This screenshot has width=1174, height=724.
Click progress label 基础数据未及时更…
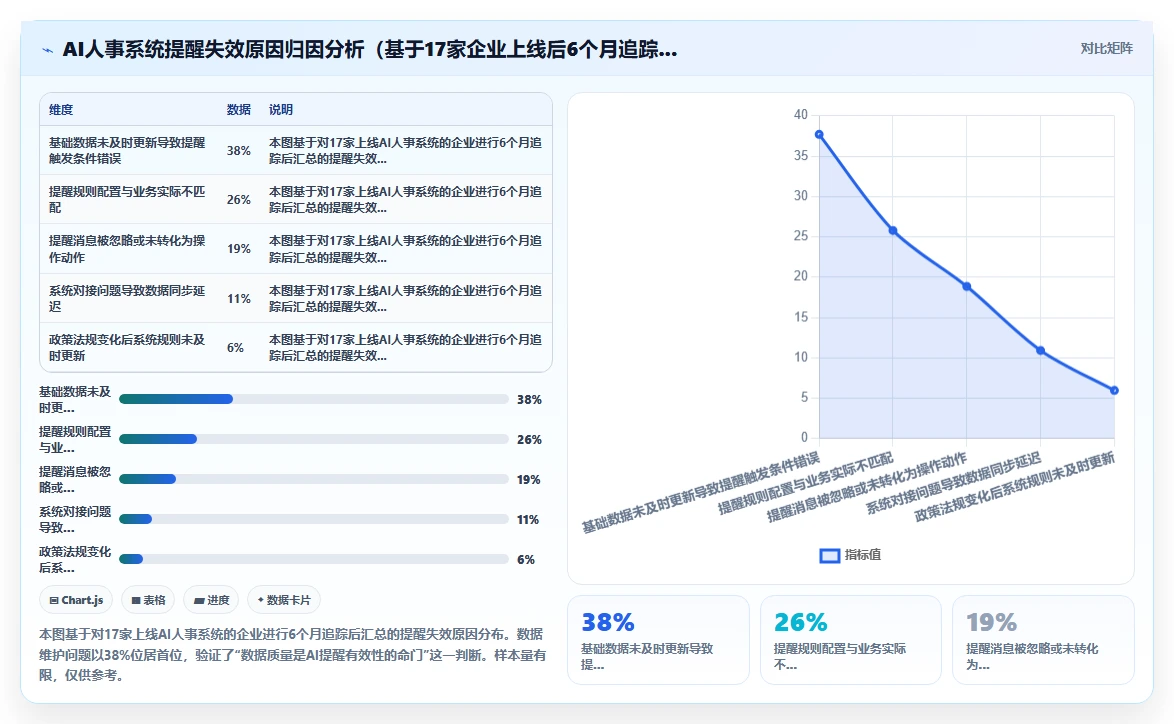[x=75, y=399]
